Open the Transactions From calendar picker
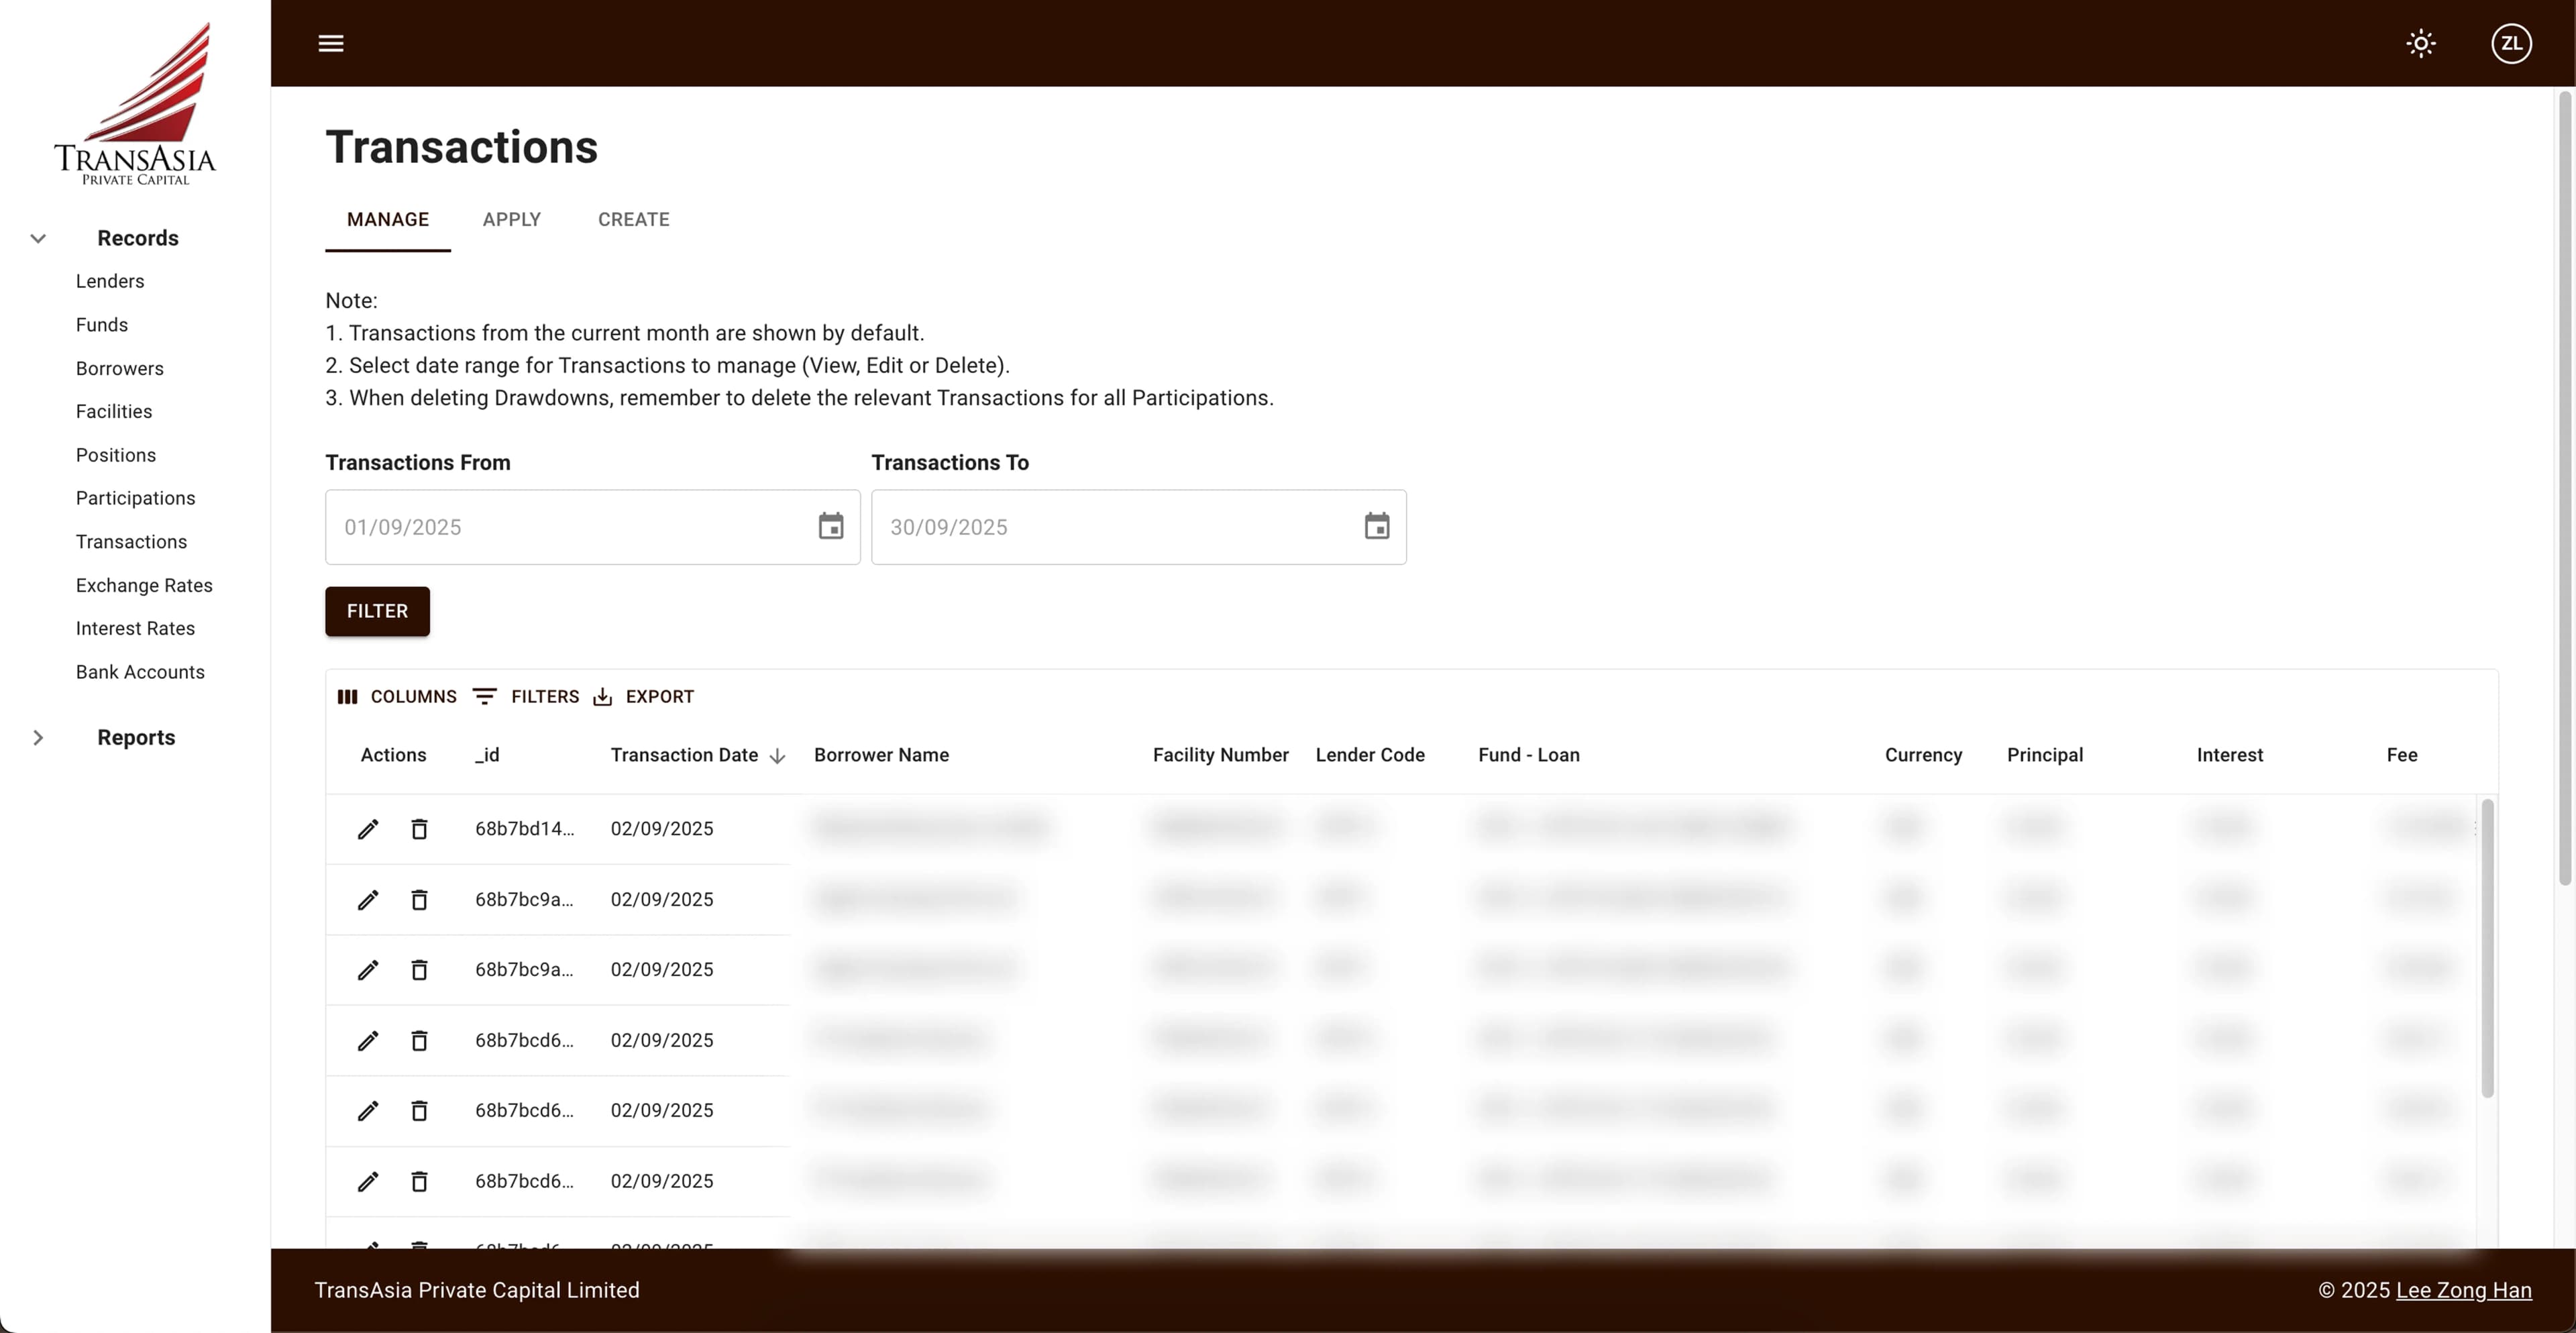 tap(831, 526)
